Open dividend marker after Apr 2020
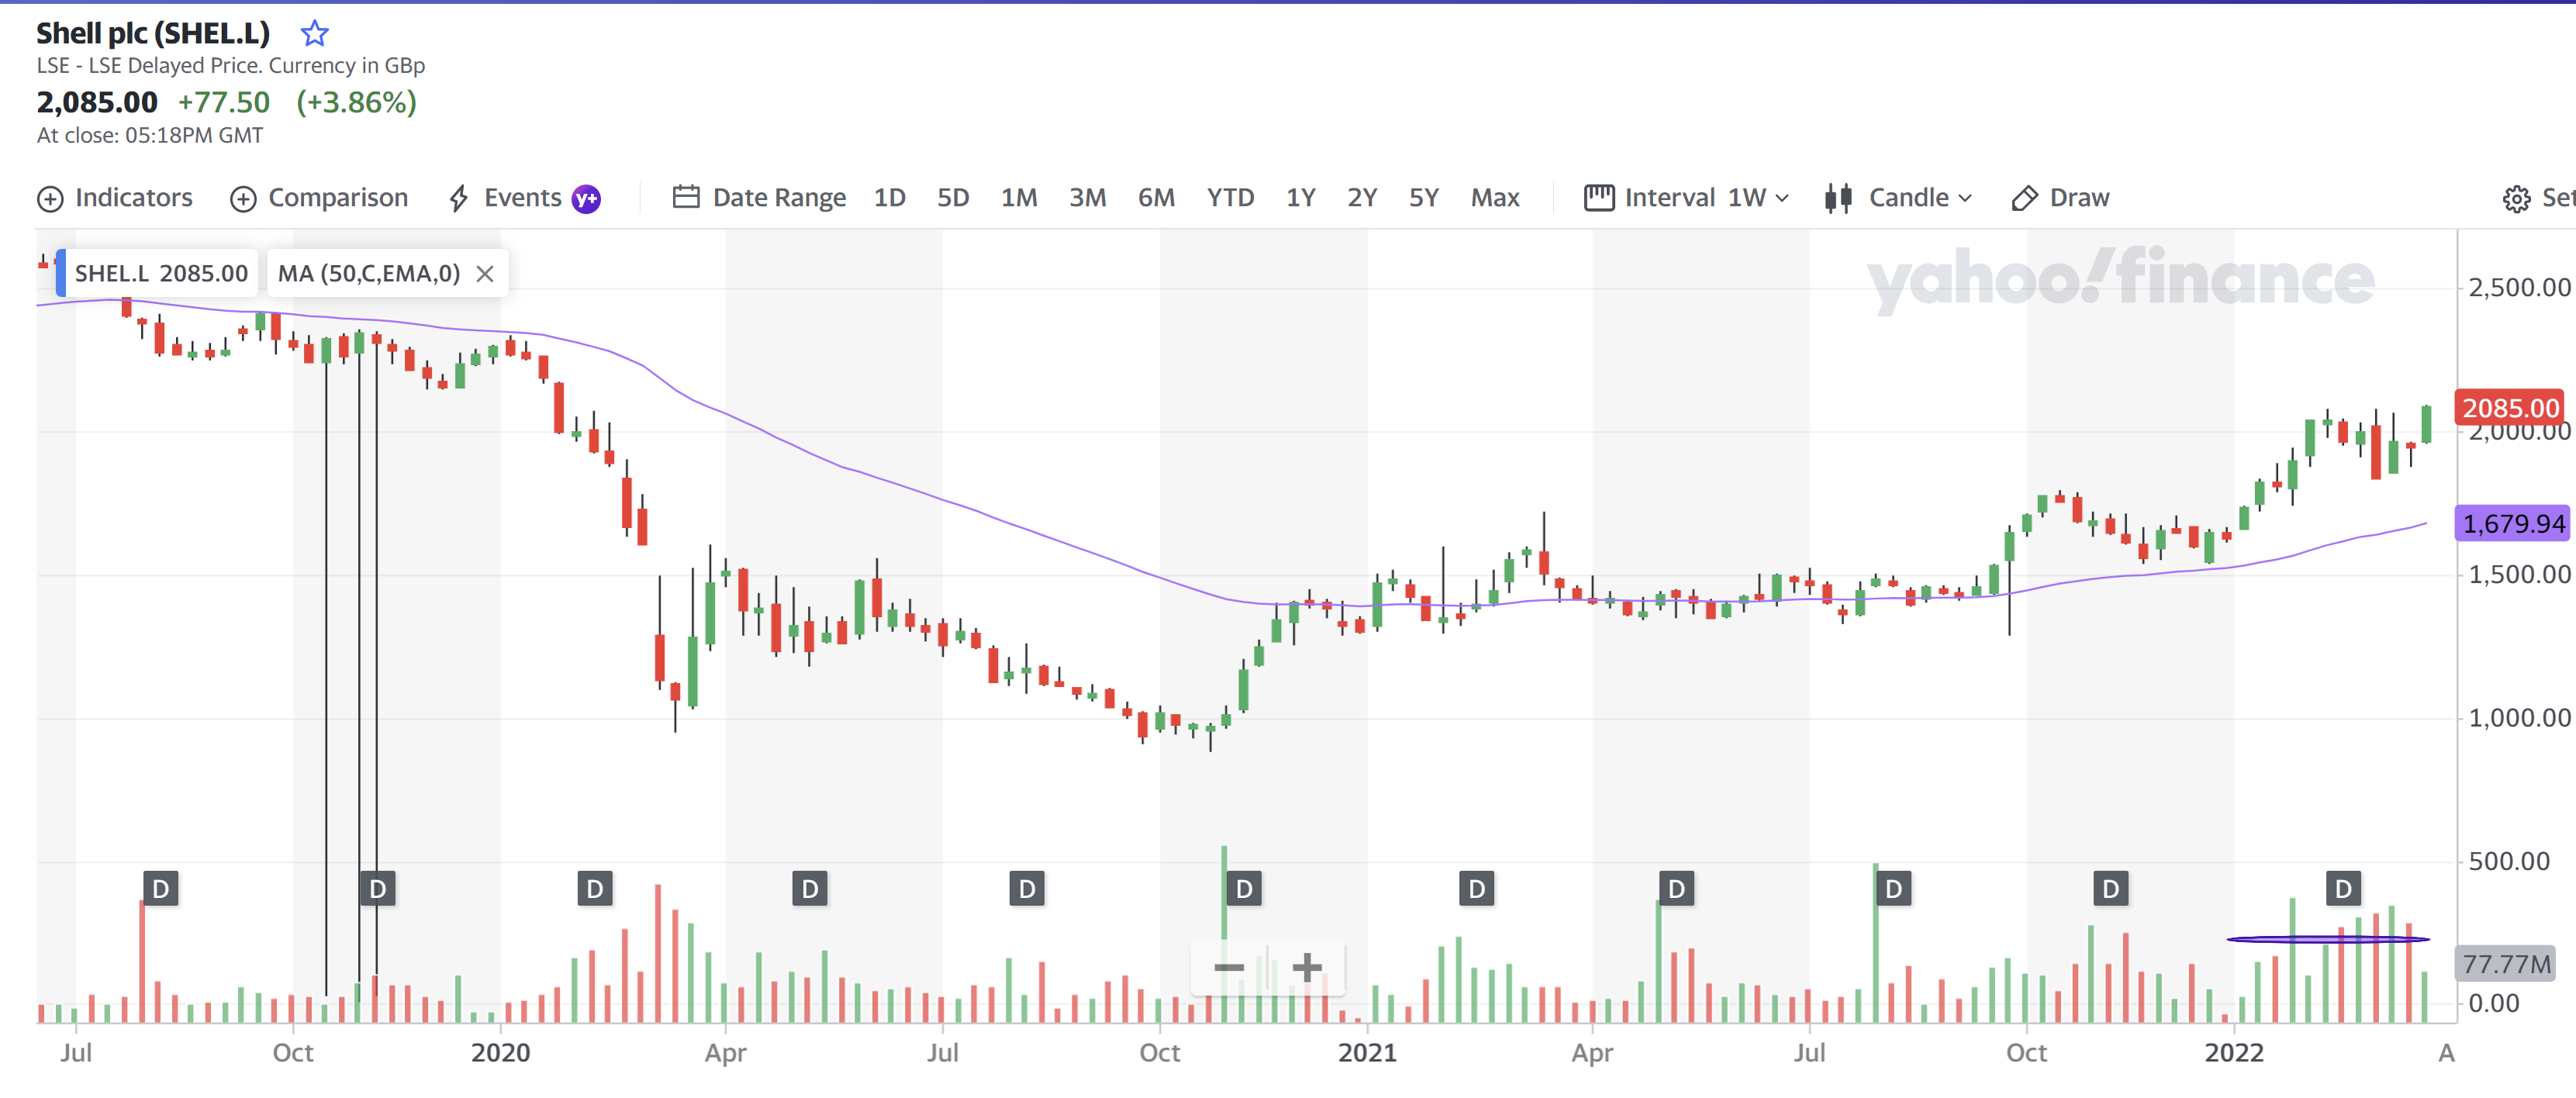The height and width of the screenshot is (1098, 2576). click(x=810, y=889)
